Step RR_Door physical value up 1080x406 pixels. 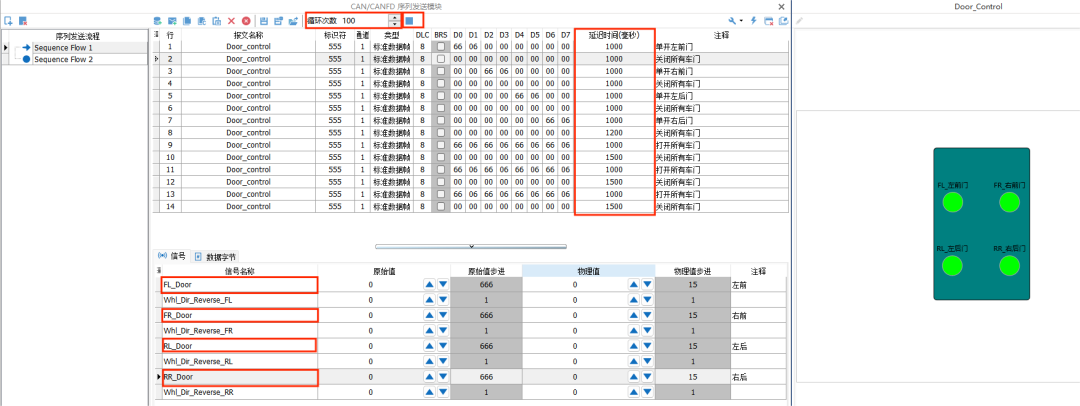point(634,377)
